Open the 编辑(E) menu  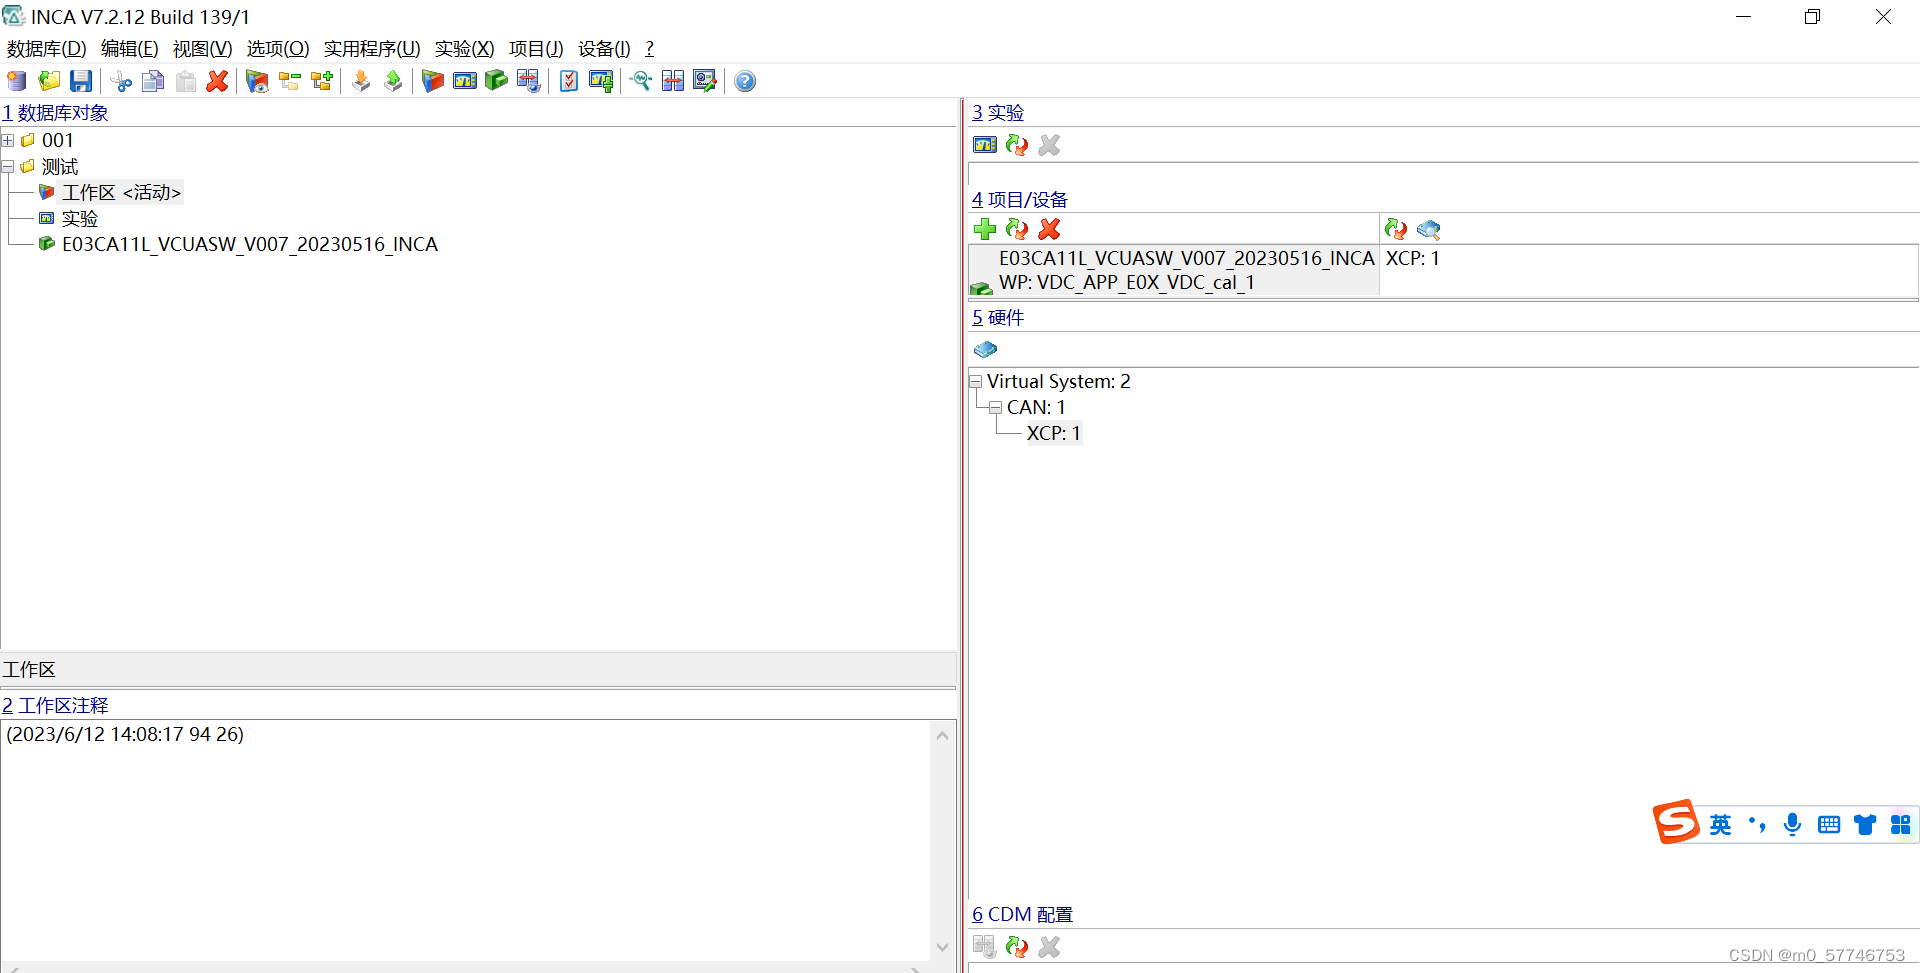pos(129,49)
